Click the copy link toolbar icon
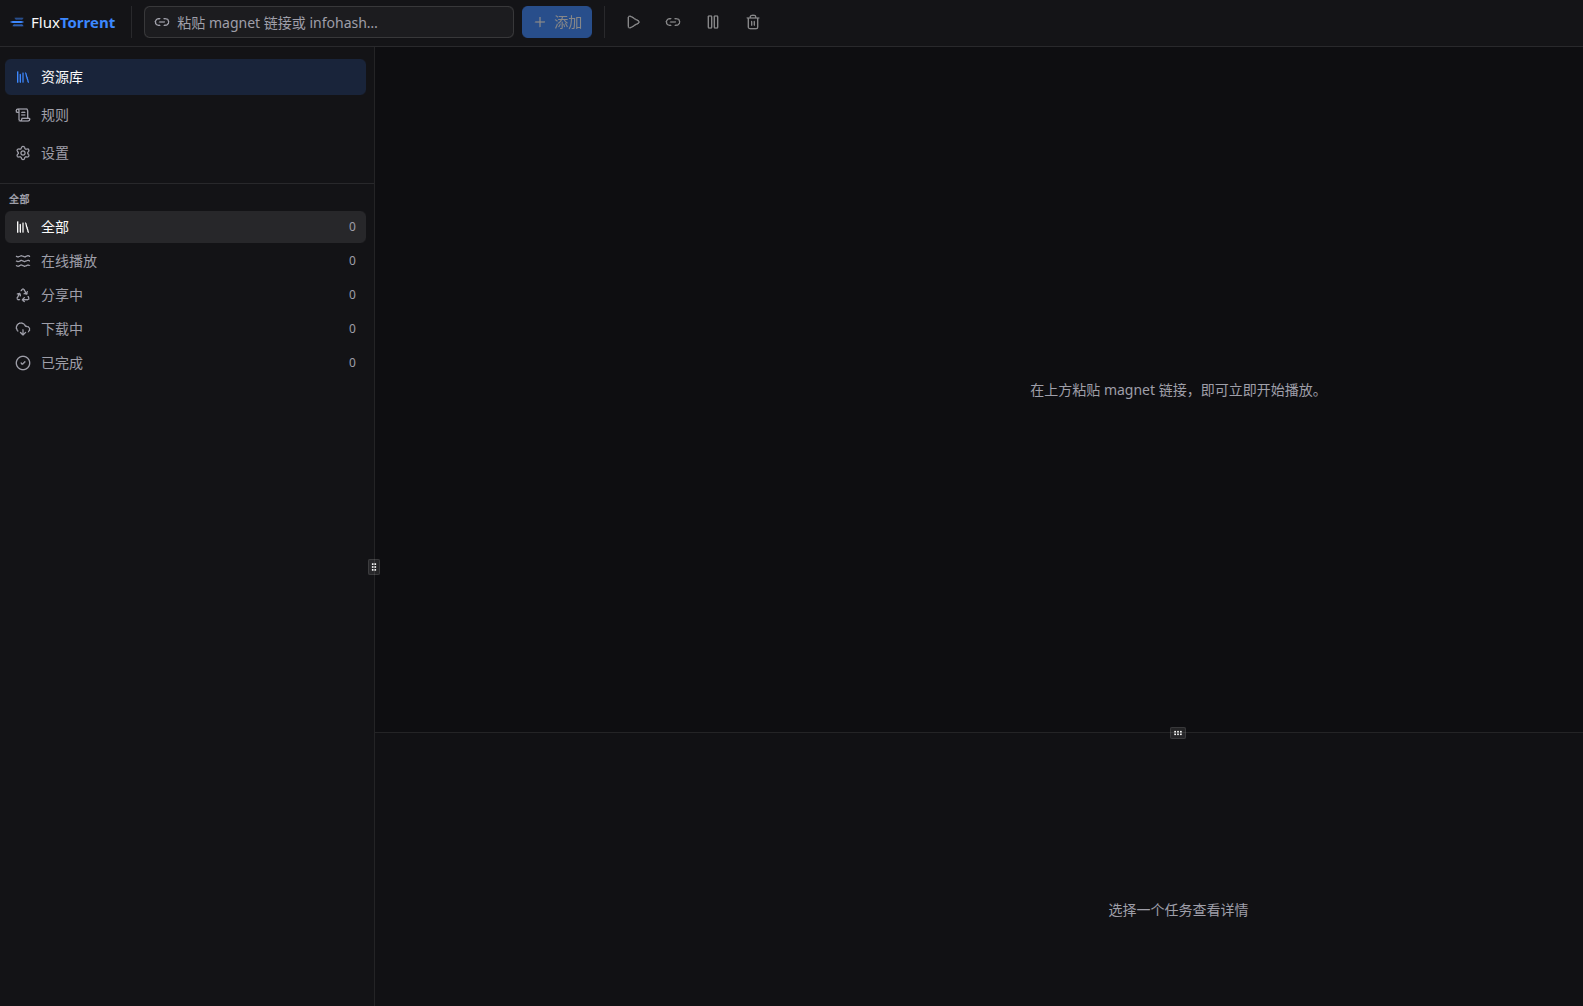Image resolution: width=1583 pixels, height=1006 pixels. coord(673,22)
